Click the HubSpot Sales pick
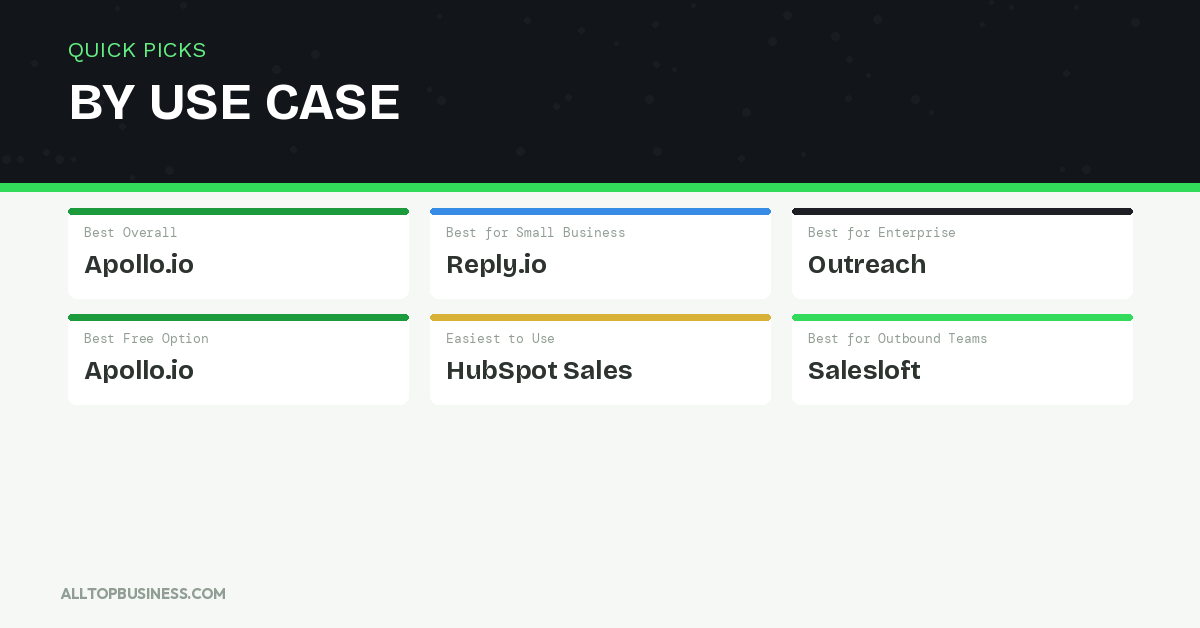The height and width of the screenshot is (628, 1200). pos(539,371)
